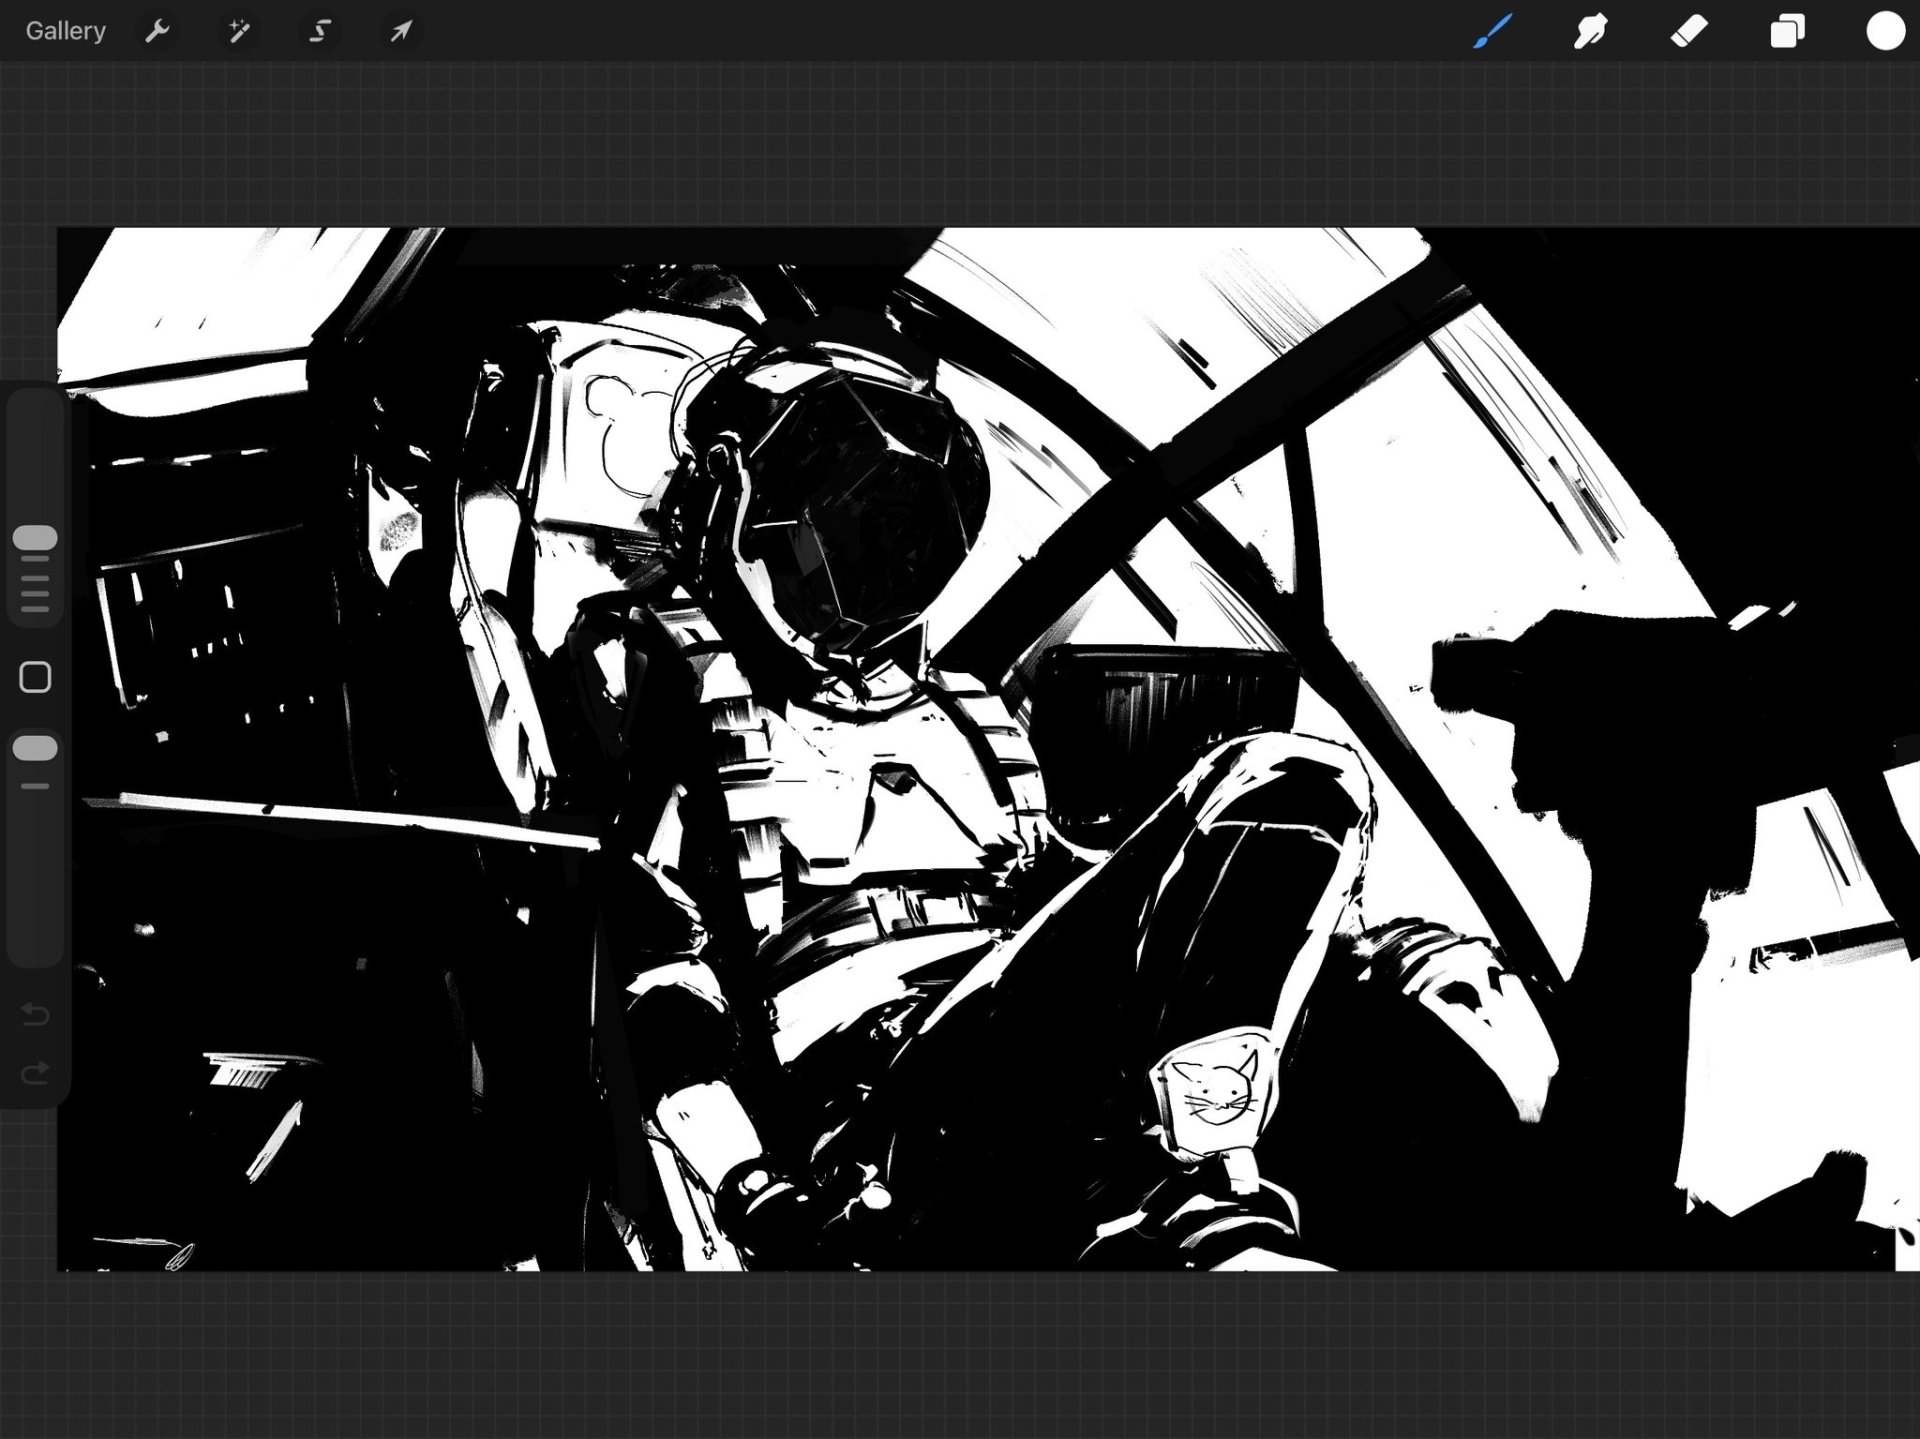Click the brush opacity slider handle
Screen dimensions: 1920x1439
pyautogui.click(x=35, y=748)
